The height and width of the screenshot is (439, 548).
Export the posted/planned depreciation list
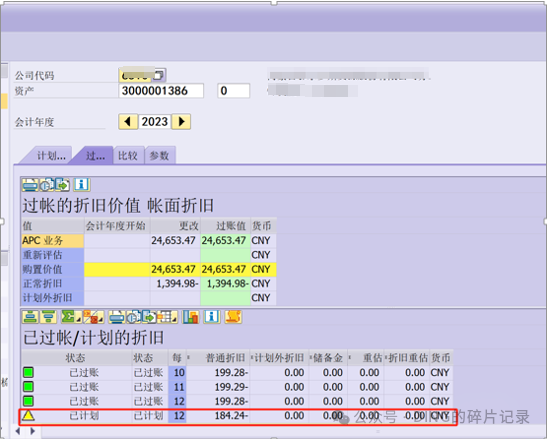(x=149, y=317)
